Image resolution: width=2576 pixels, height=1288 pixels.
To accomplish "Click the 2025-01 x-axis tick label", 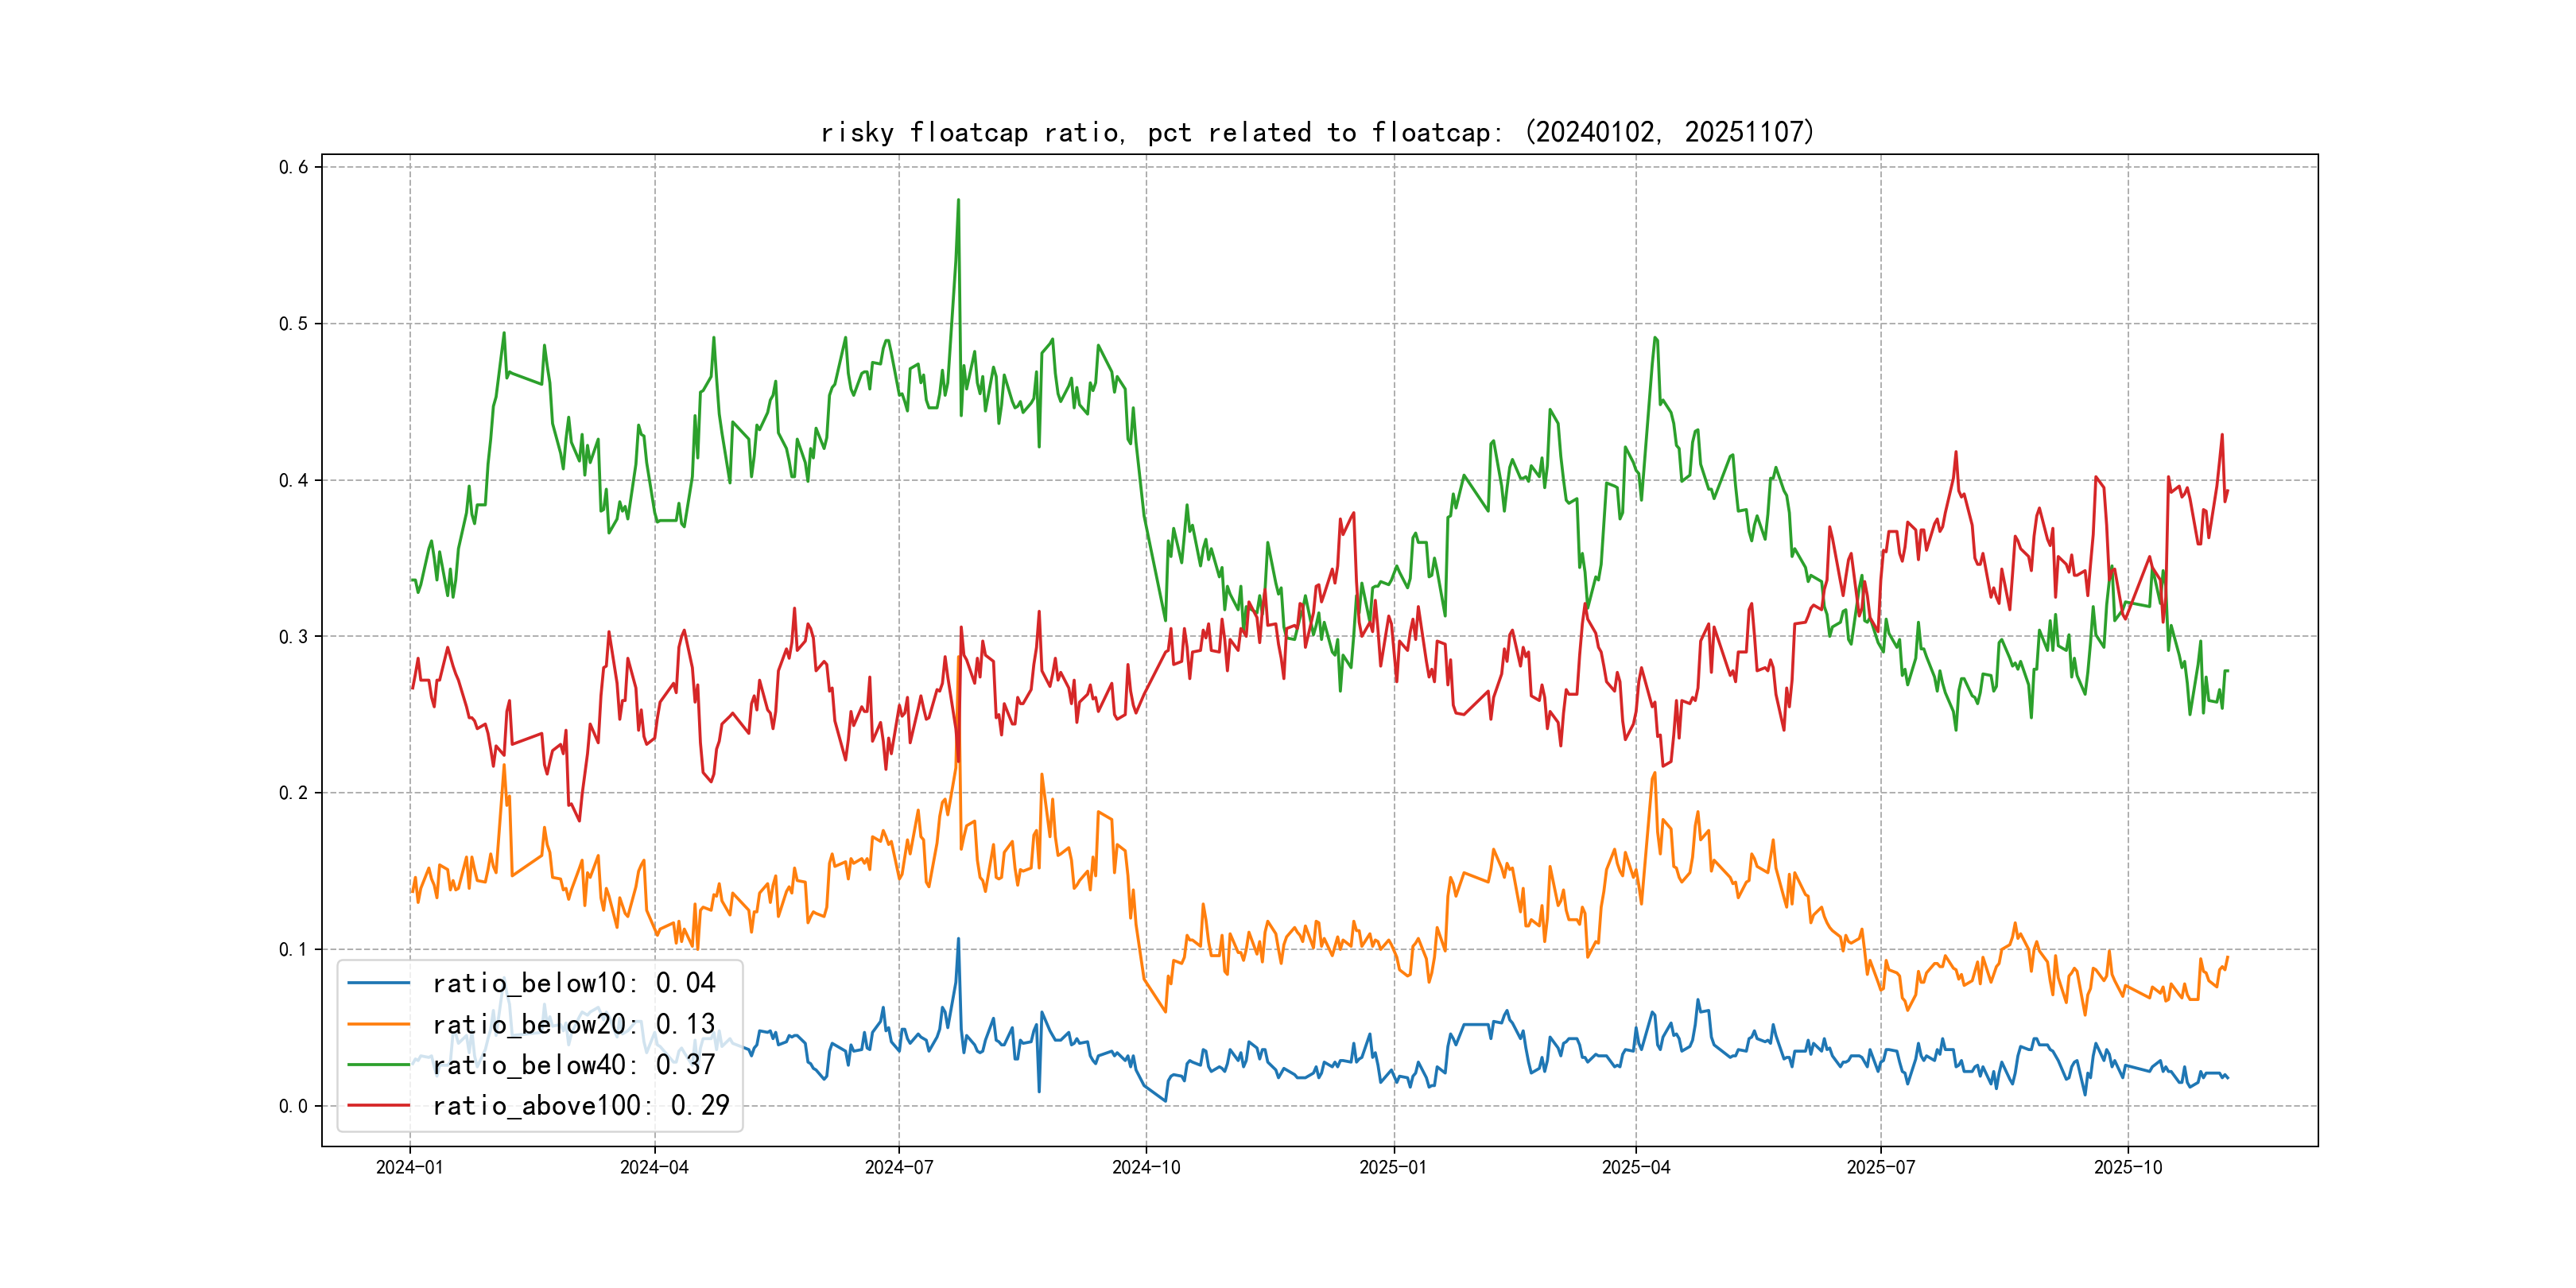I will click(x=1393, y=1167).
